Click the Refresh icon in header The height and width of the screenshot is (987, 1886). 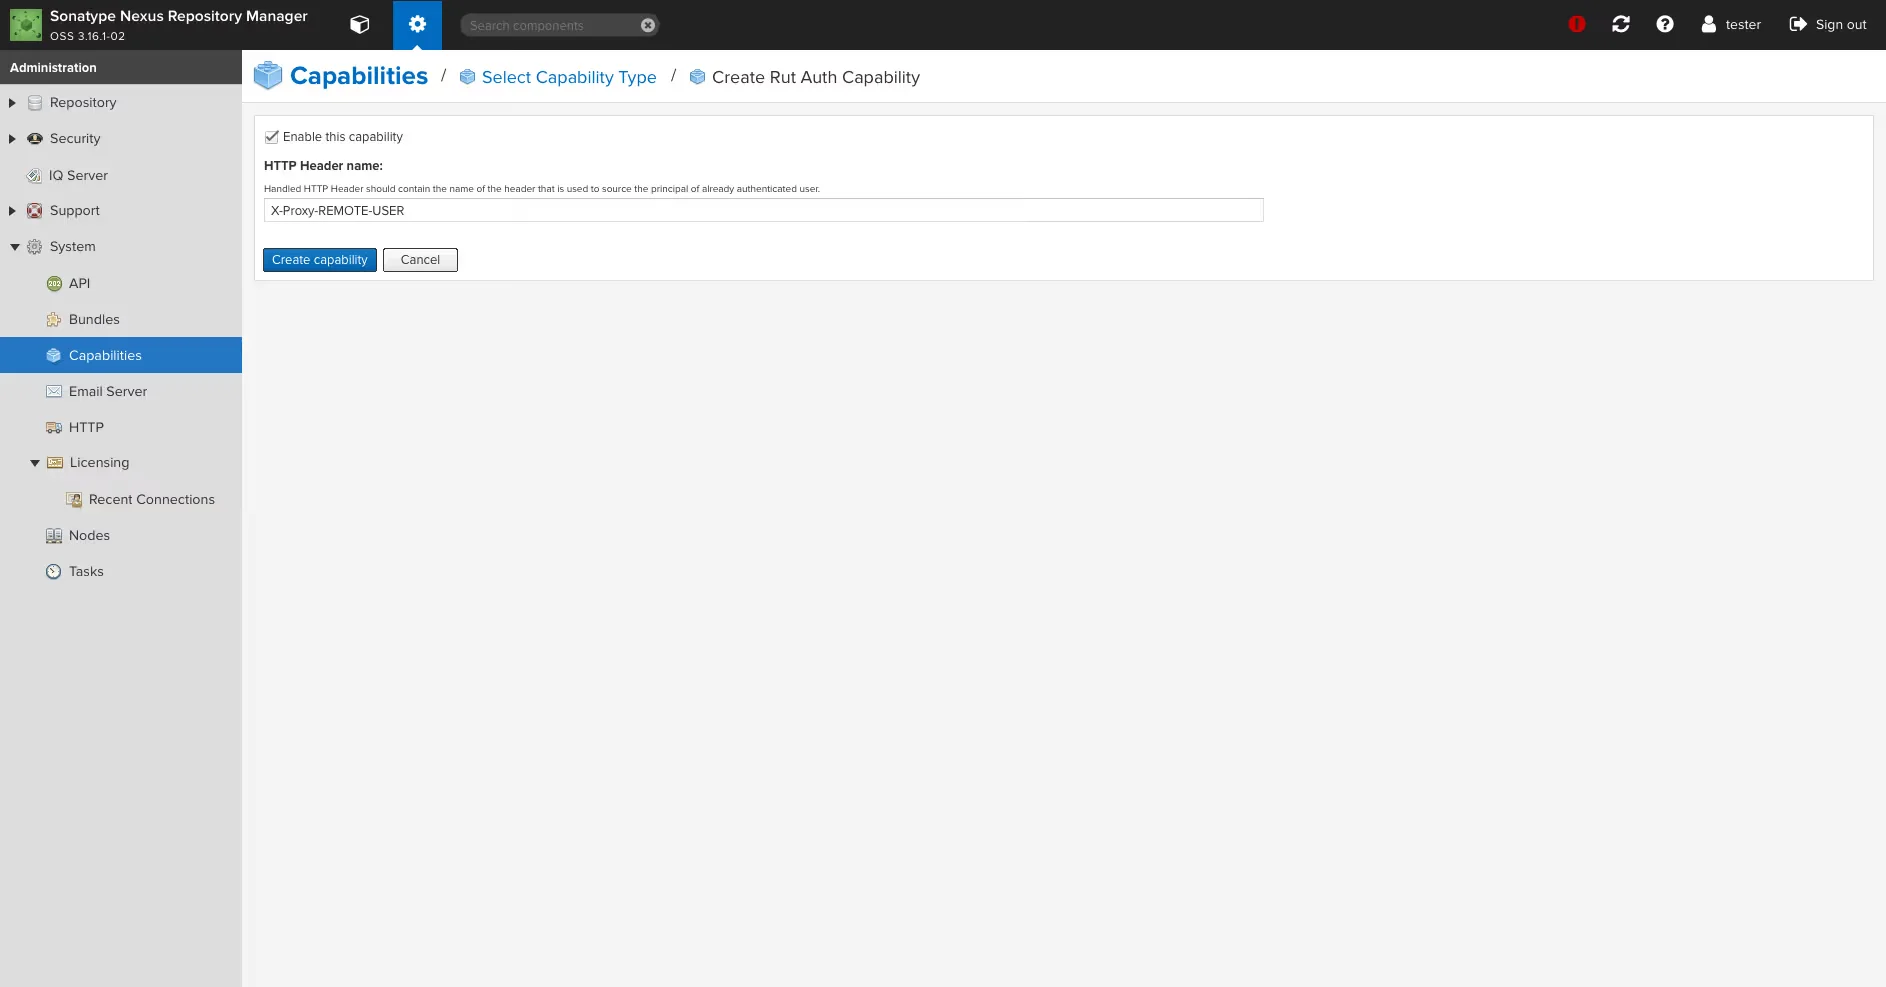coord(1621,25)
